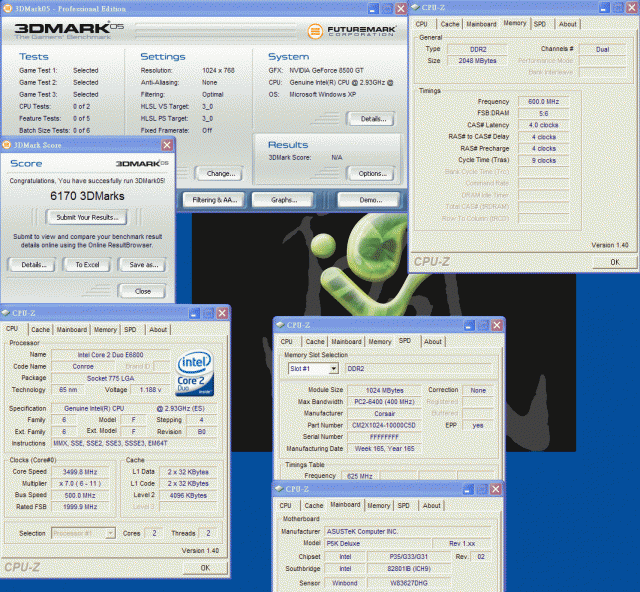This screenshot has width=640, height=592.
Task: Click 3DMark05 title bar app icon
Action: (7, 9)
